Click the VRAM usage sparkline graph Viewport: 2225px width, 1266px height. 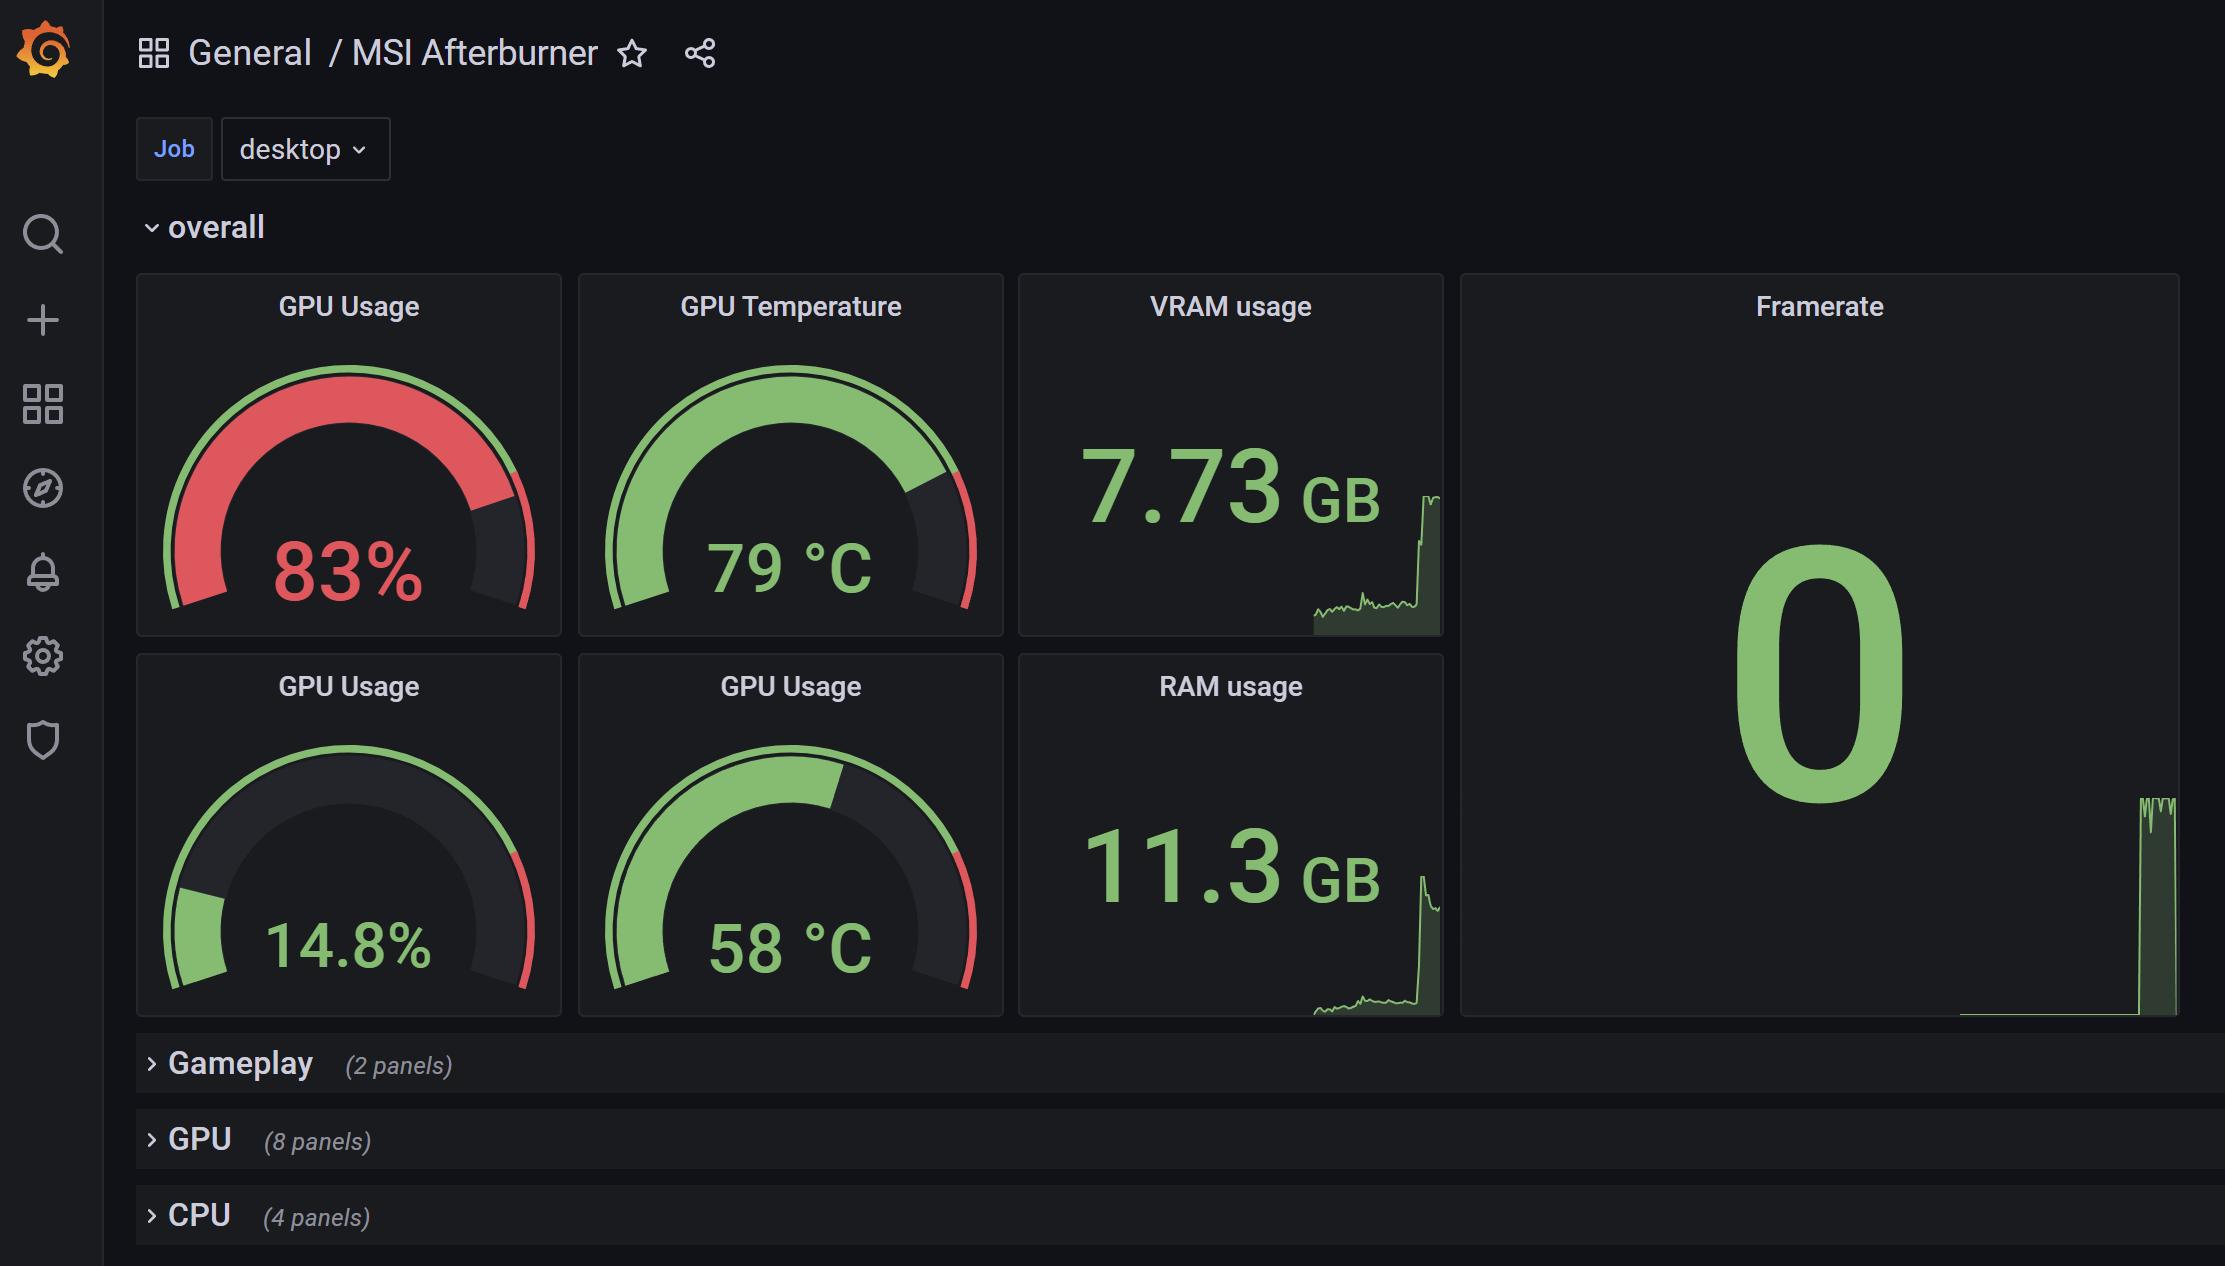point(1377,565)
